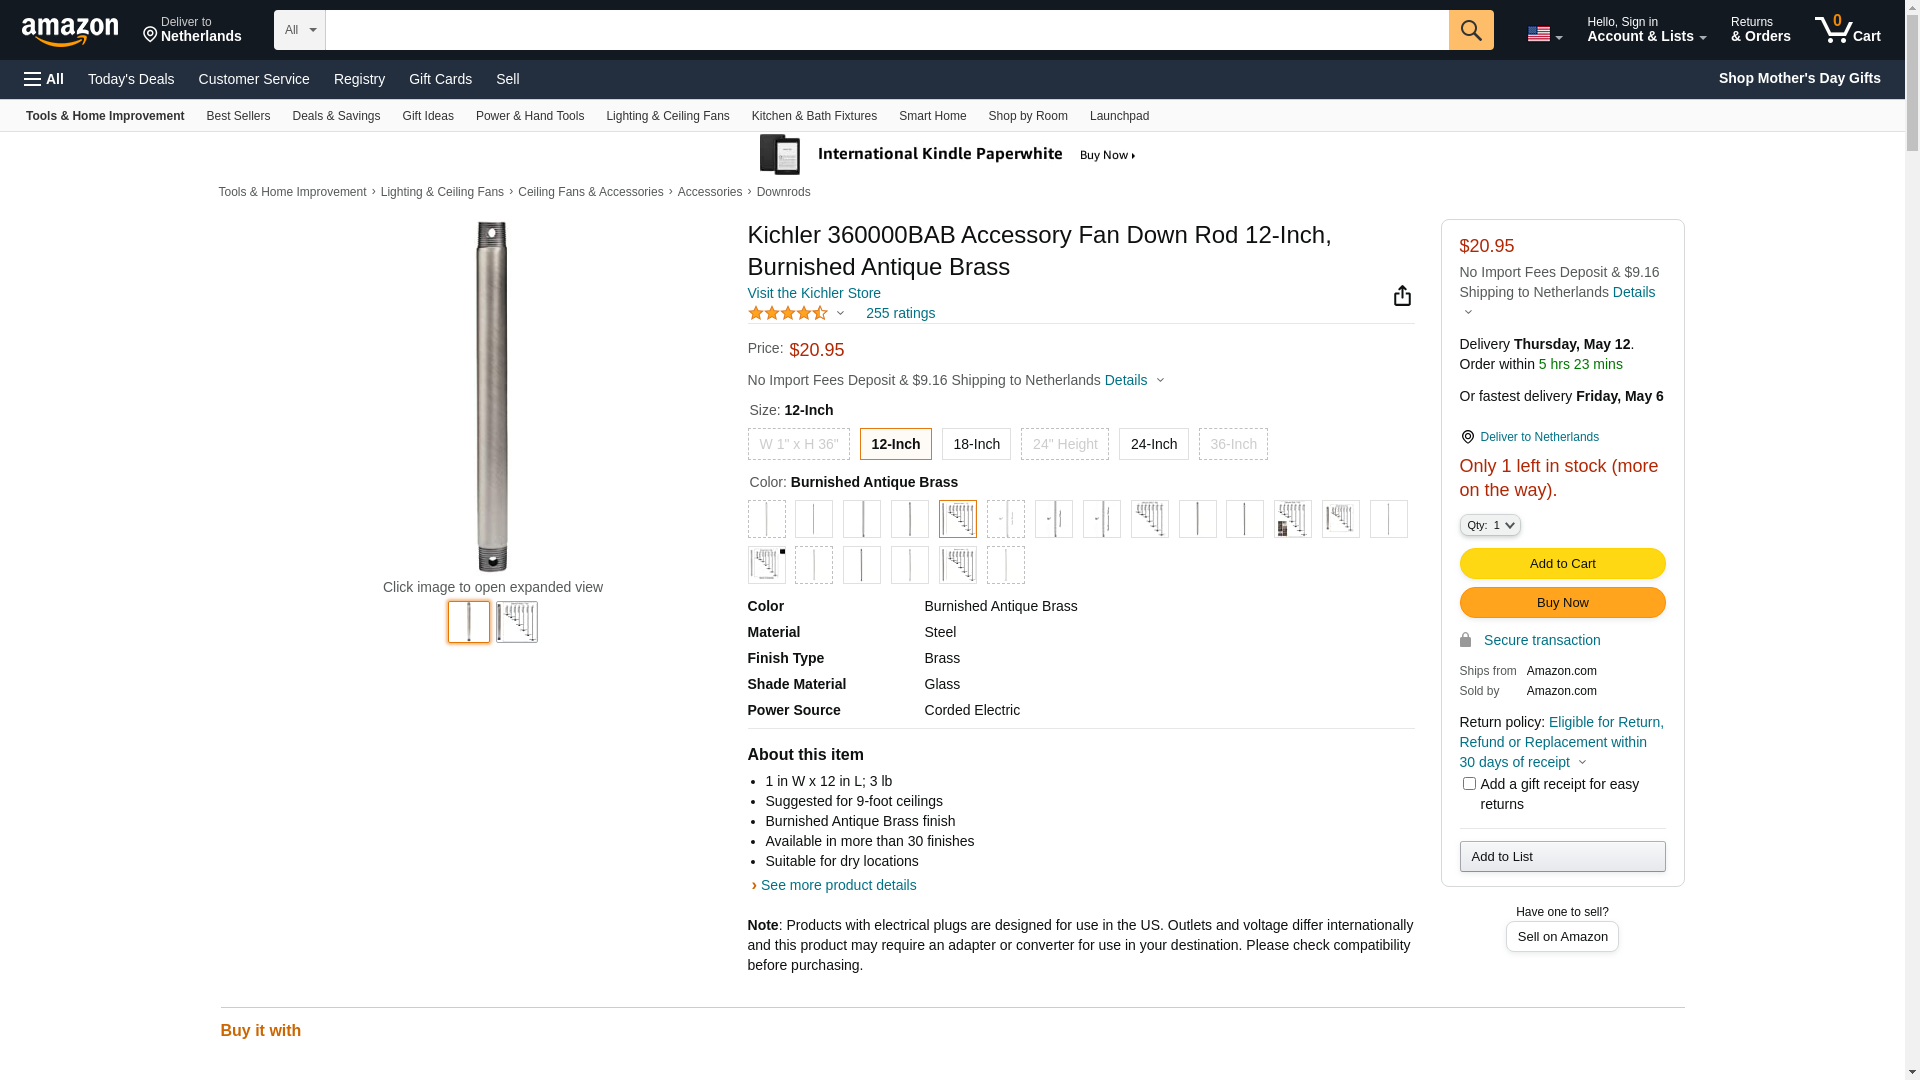
Task: Click the search magnifying glass button
Action: (x=1470, y=30)
